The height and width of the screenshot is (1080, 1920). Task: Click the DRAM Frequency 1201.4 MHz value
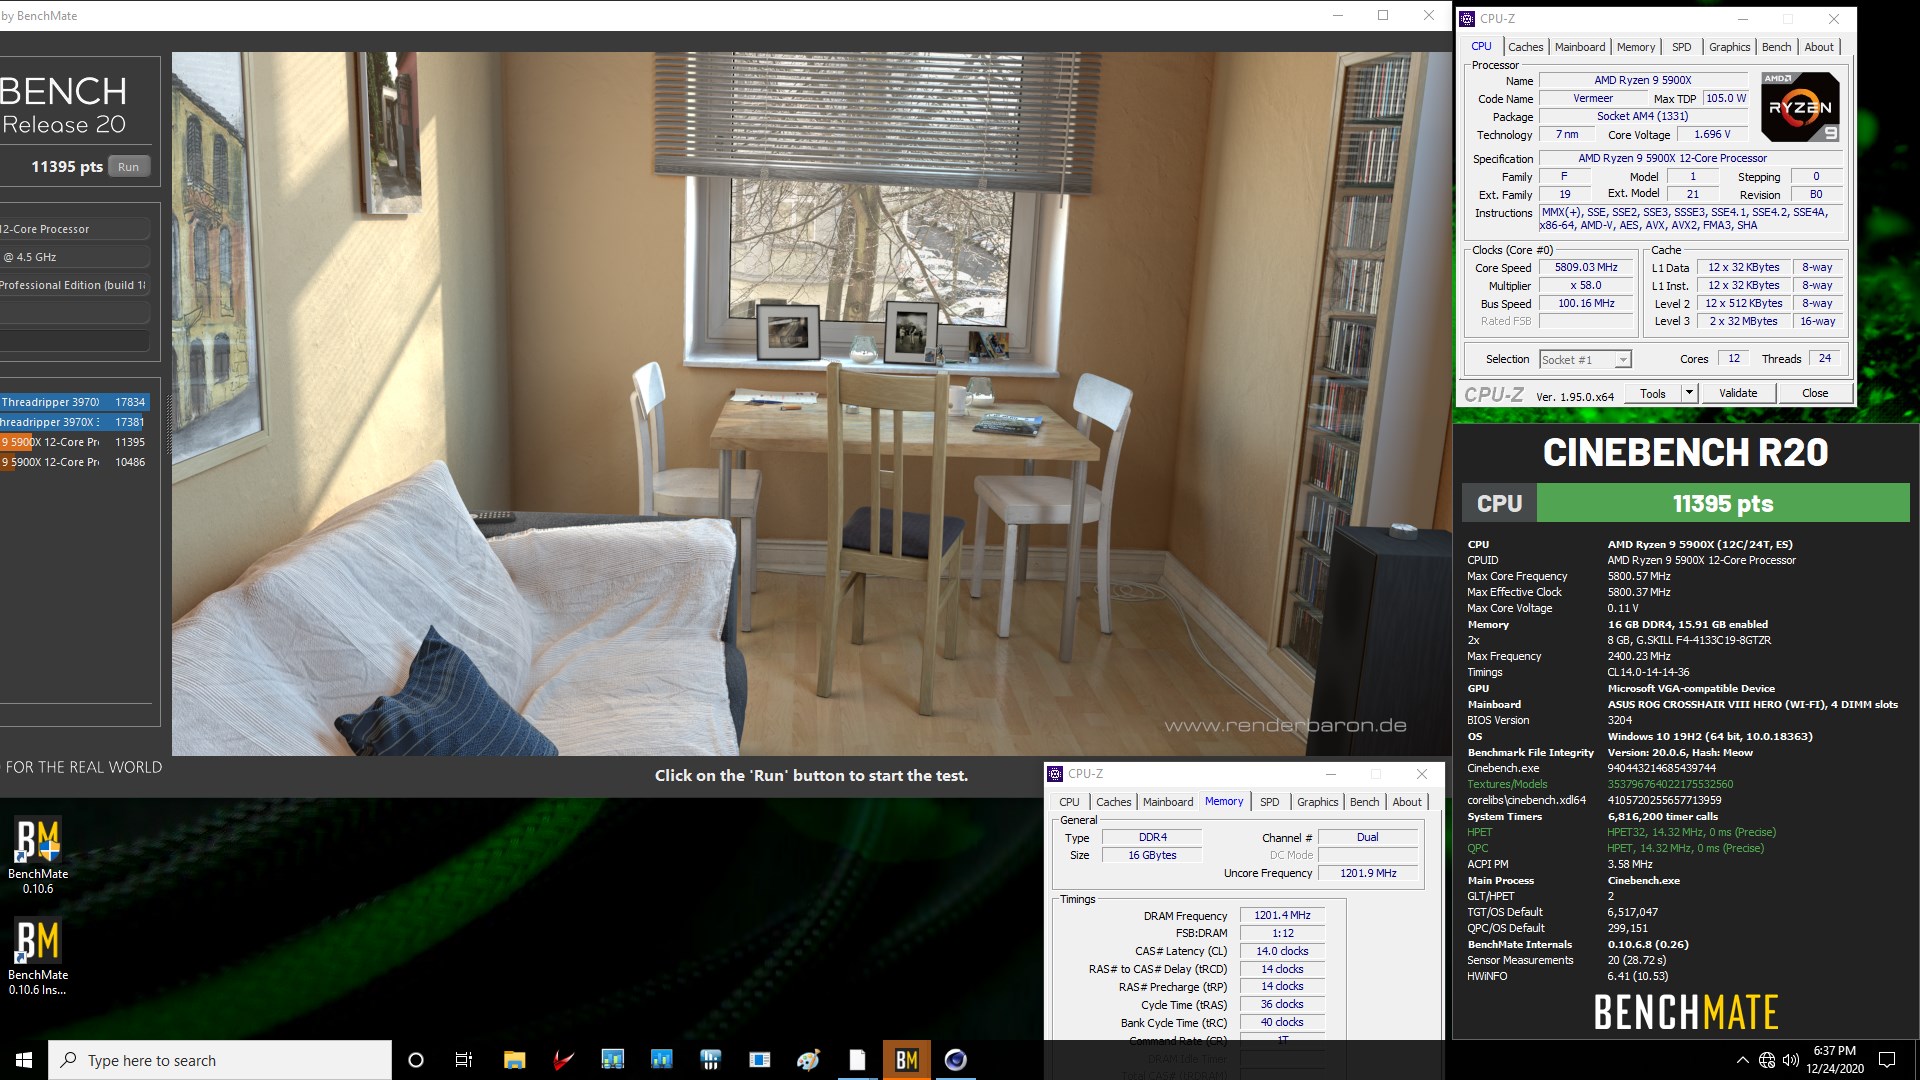1282,915
